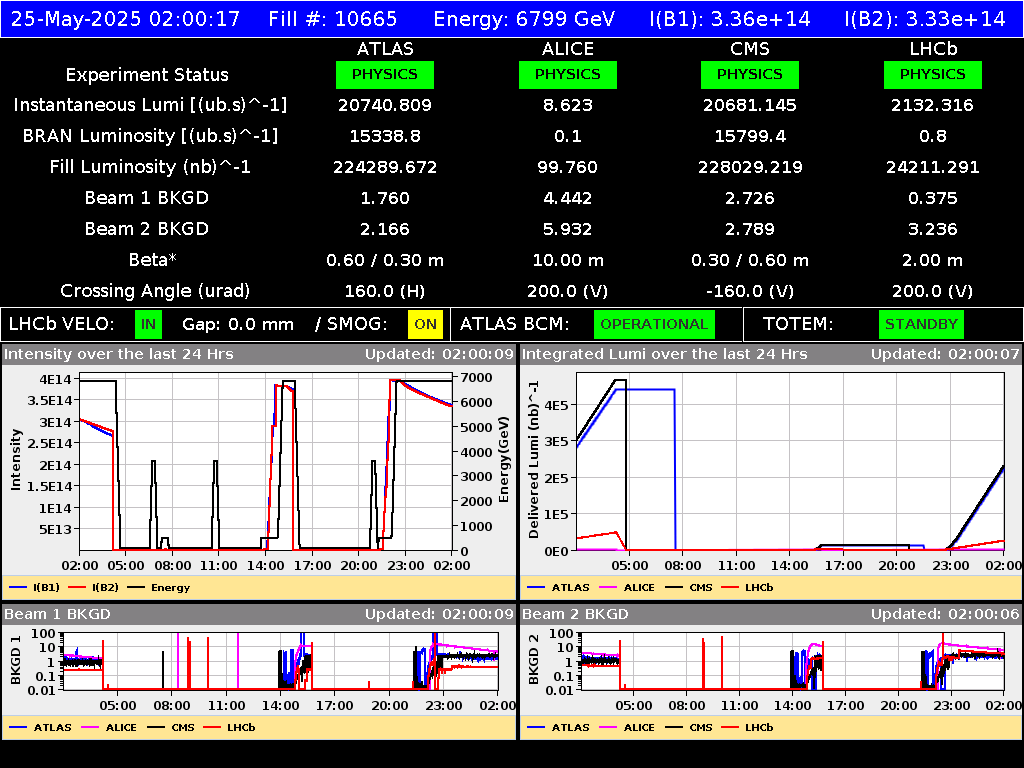1024x768 pixels.
Task: Click the LHCb column header
Action: (933, 49)
